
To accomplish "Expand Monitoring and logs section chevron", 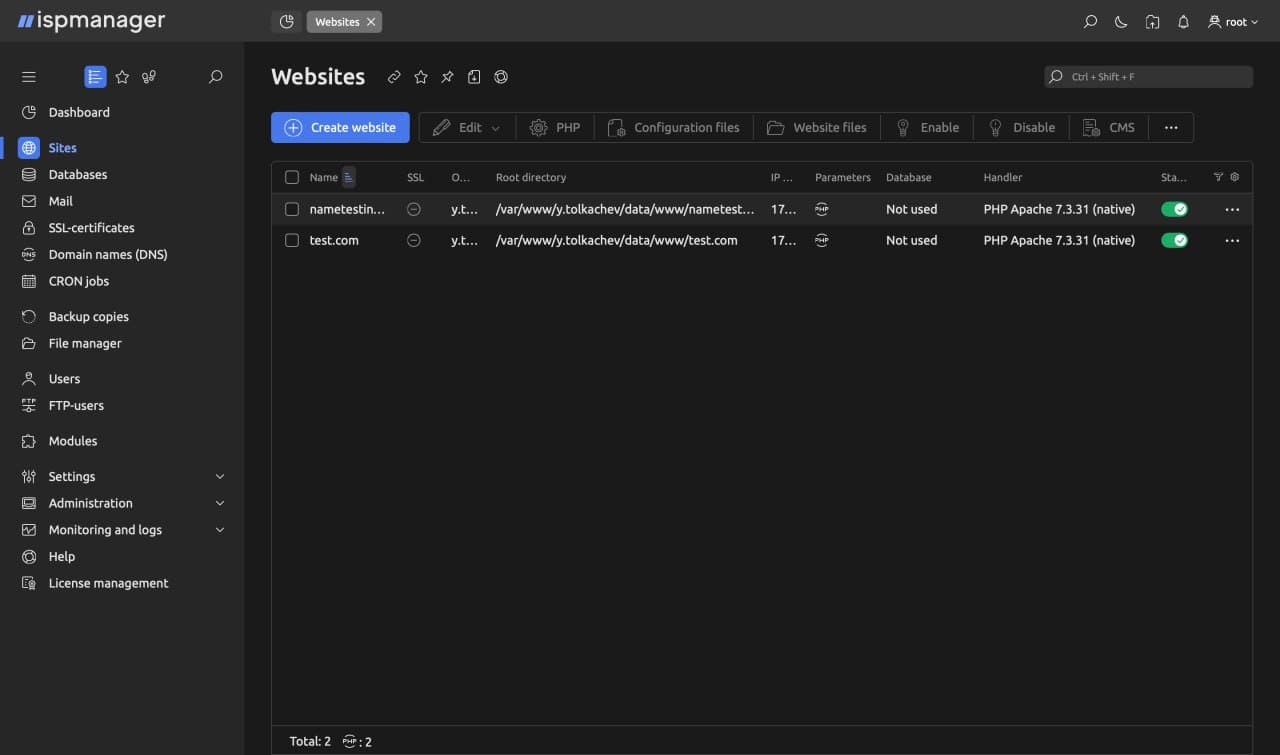I will click(220, 530).
